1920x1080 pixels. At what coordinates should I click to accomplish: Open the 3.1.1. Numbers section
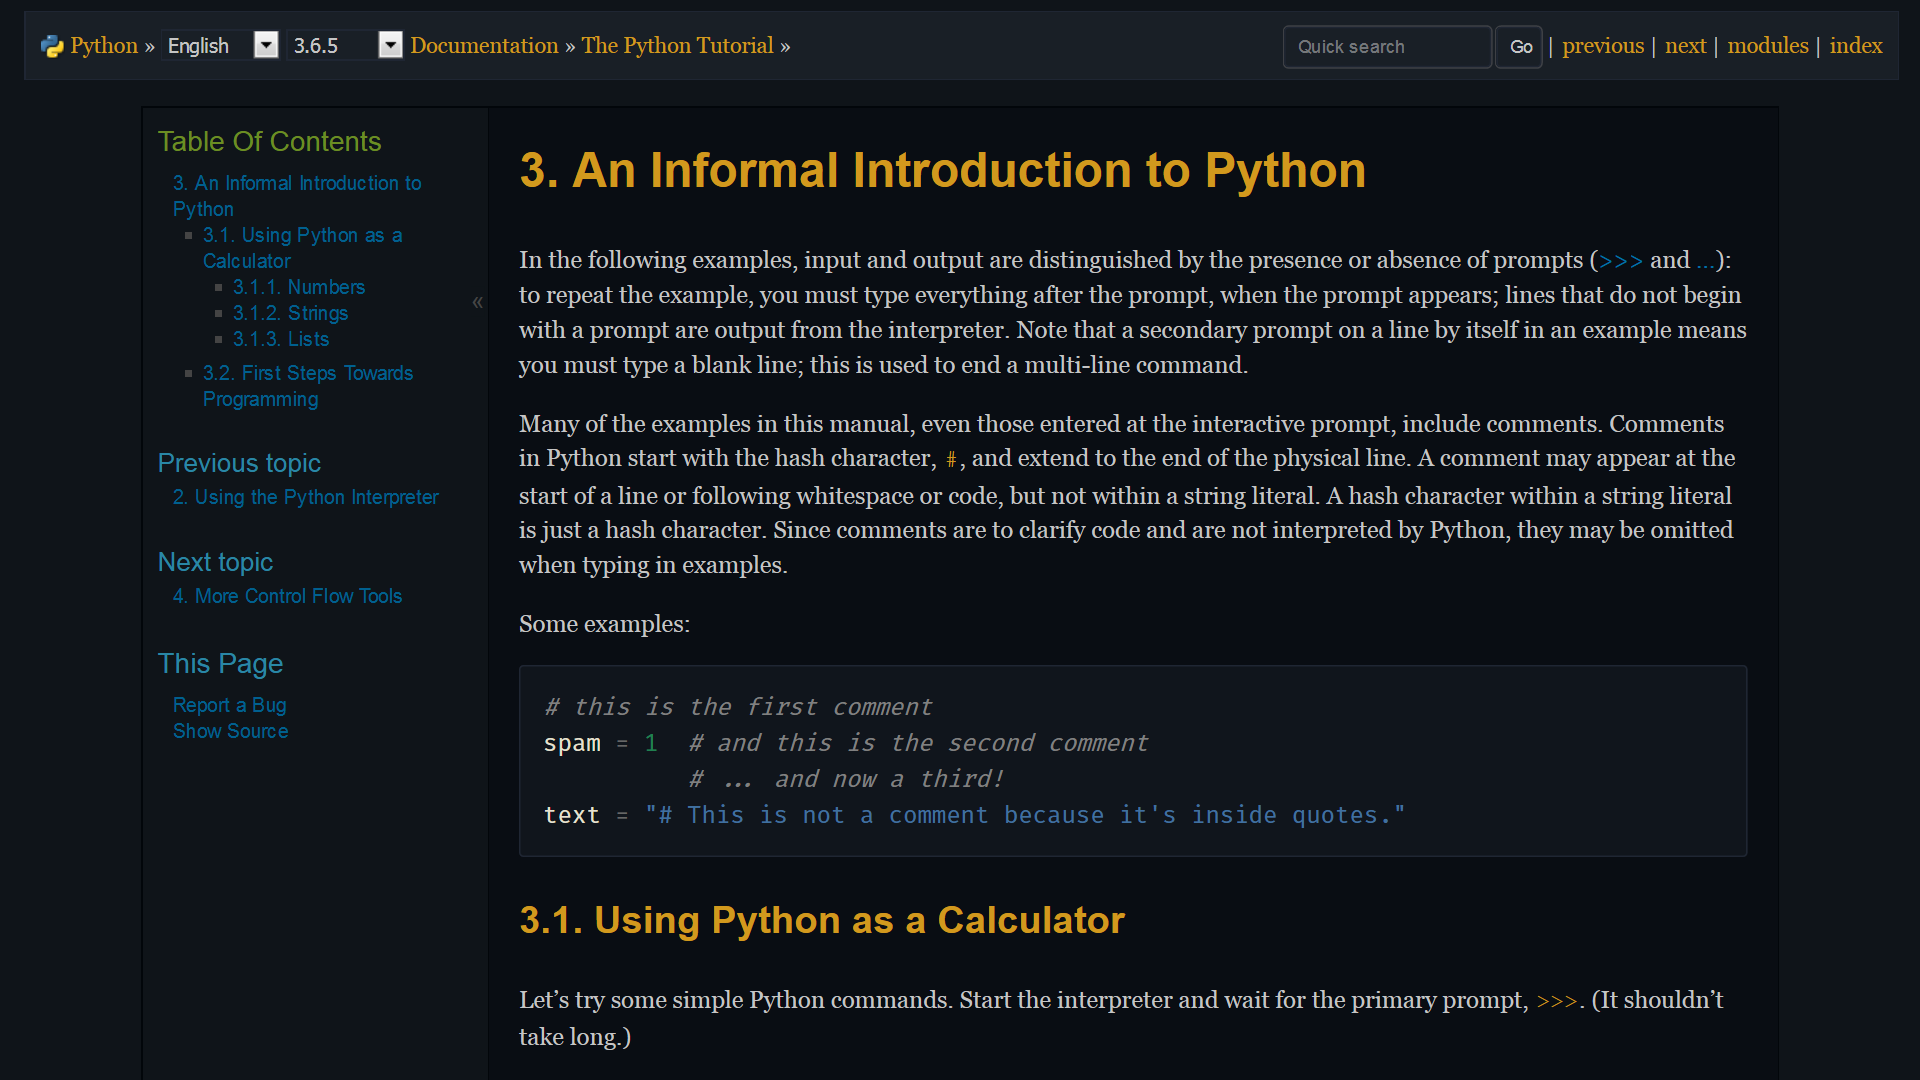point(298,287)
